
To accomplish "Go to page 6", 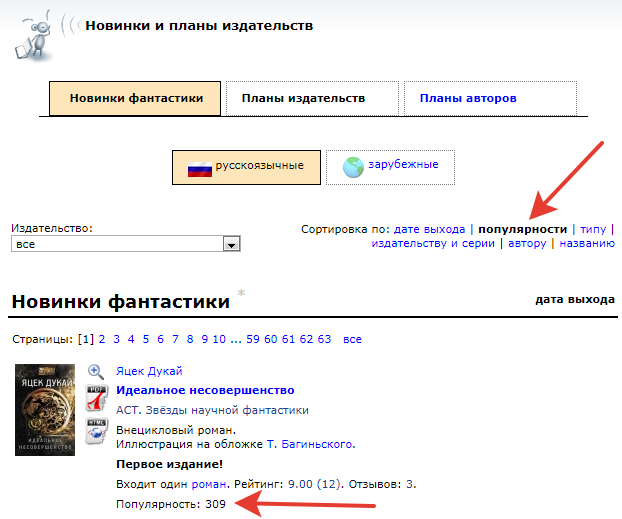I will (x=160, y=339).
